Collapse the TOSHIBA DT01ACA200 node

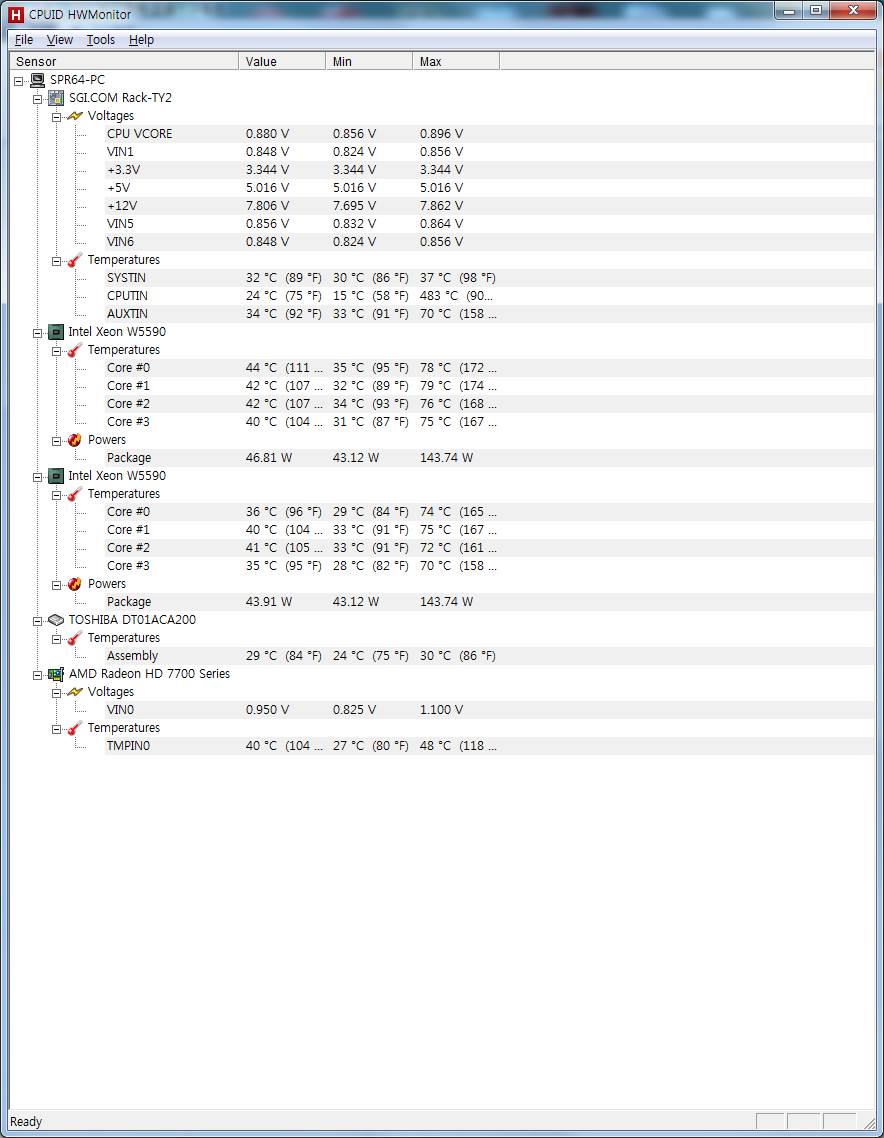click(38, 621)
